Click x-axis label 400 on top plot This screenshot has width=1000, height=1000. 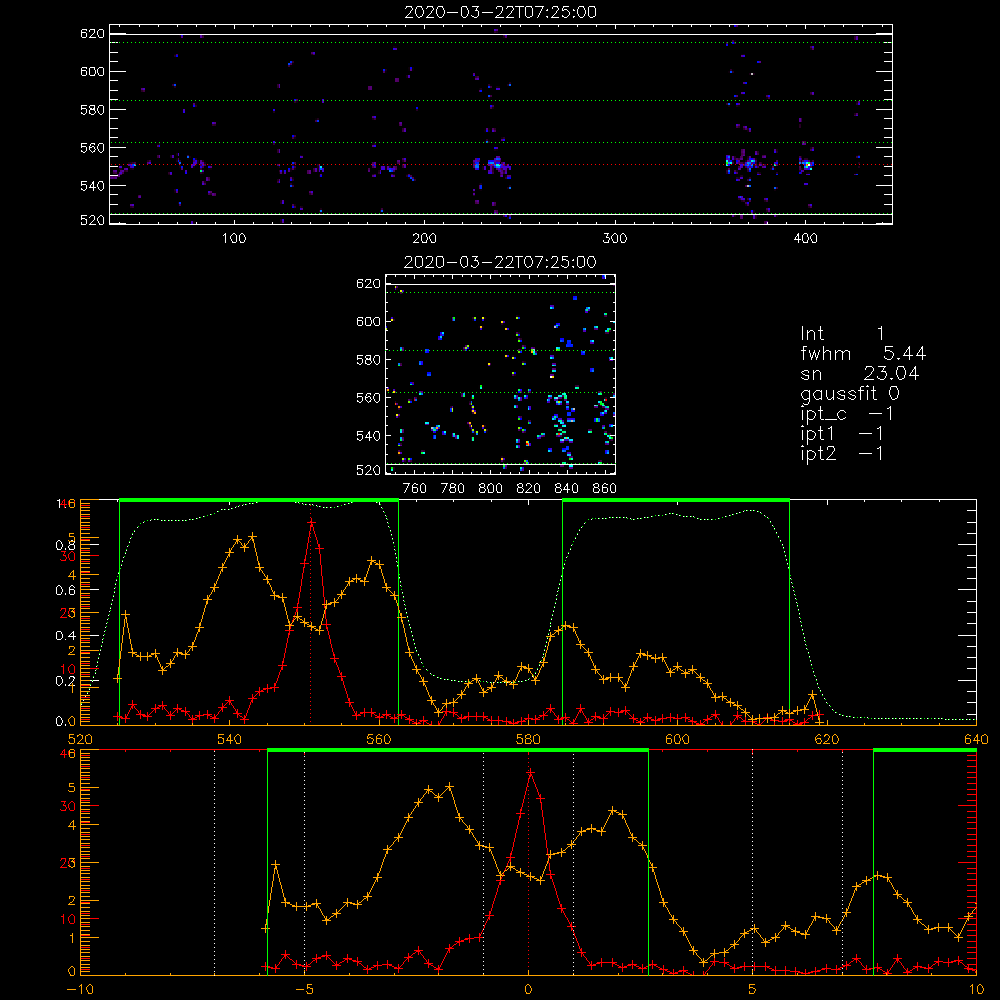click(x=805, y=239)
